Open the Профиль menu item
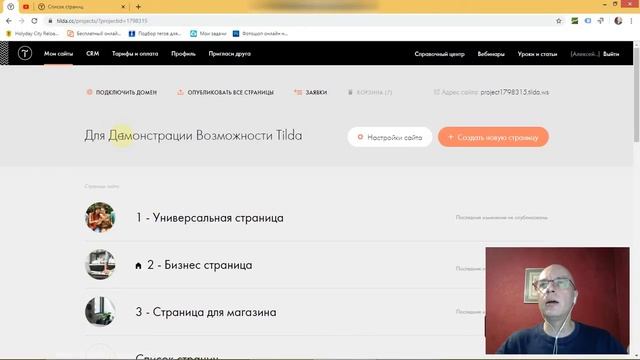Viewport: 640px width, 360px height. (183, 53)
